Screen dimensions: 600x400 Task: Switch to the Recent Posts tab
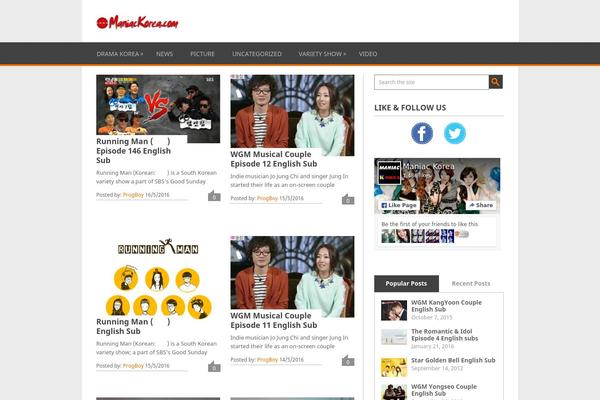click(x=471, y=284)
